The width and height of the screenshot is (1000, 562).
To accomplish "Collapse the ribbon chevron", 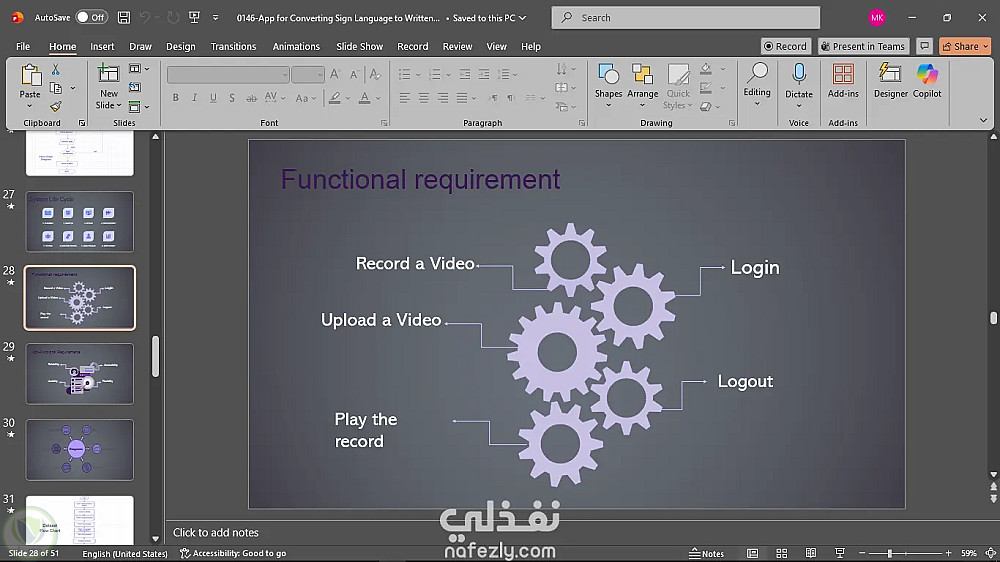I will tap(983, 120).
